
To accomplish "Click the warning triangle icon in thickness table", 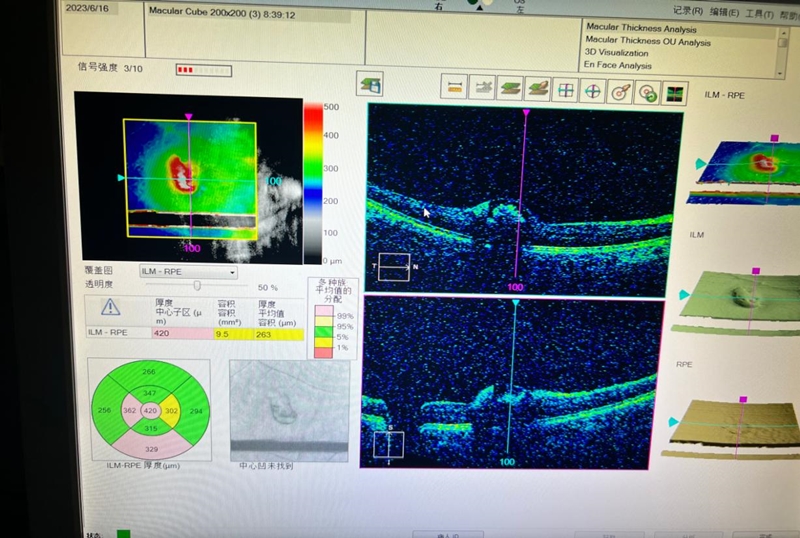I will 110,308.
